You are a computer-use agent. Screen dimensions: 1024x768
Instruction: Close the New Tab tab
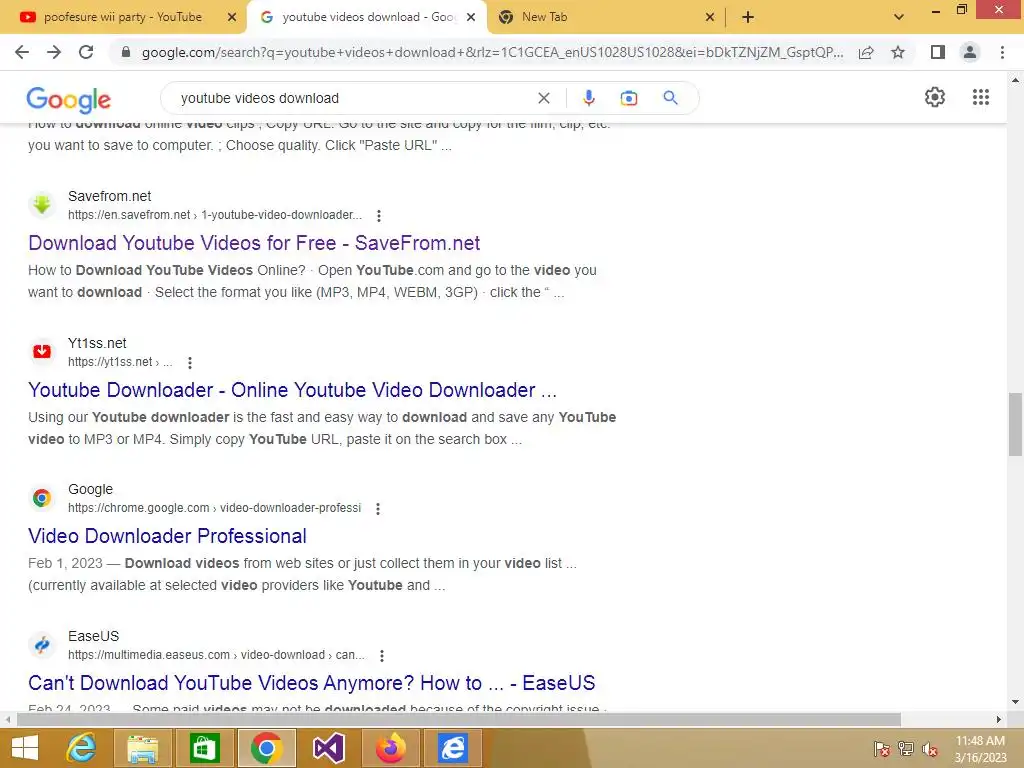[710, 18]
